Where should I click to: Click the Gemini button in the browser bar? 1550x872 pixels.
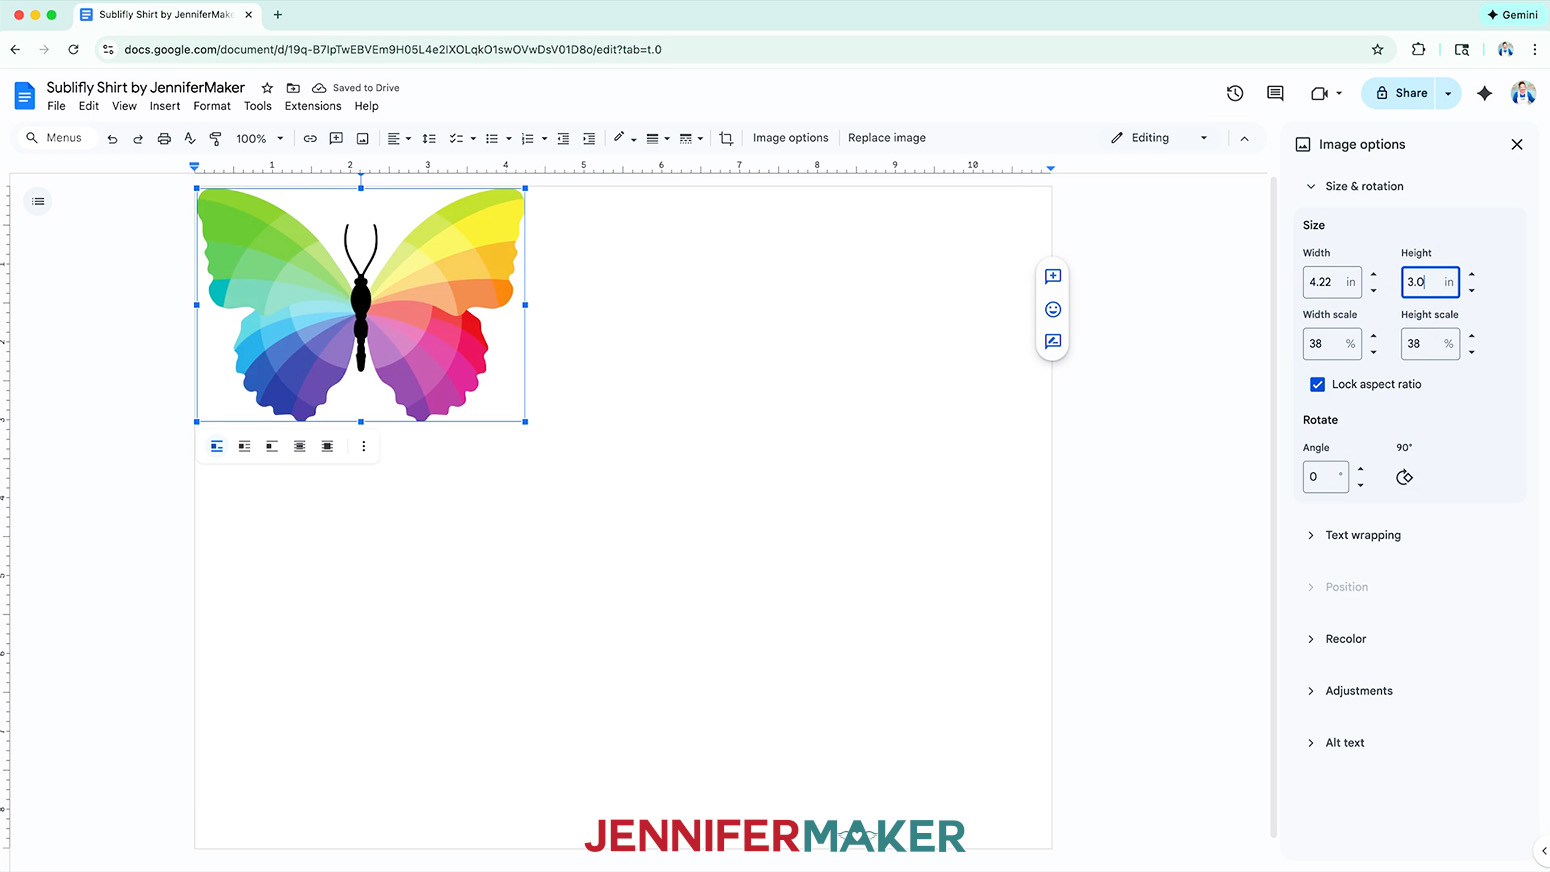pyautogui.click(x=1511, y=15)
